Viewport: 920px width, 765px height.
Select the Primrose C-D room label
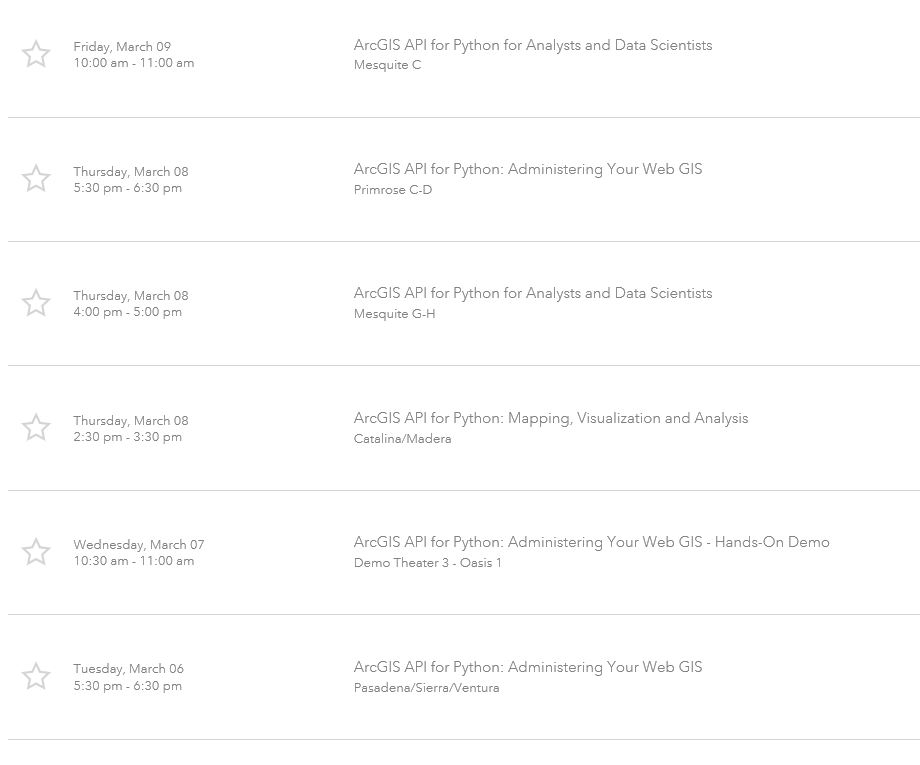tap(393, 189)
